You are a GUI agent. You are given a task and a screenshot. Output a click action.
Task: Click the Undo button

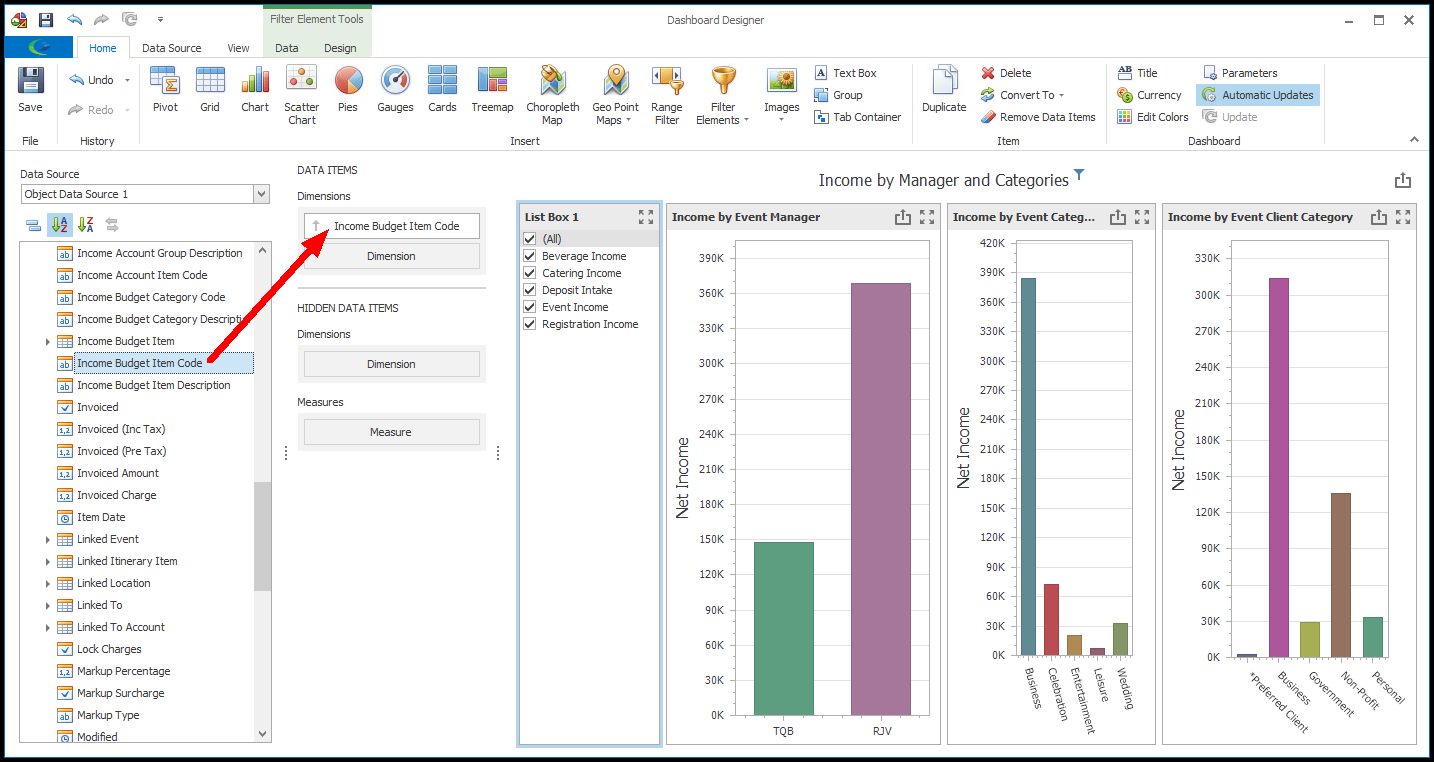click(x=91, y=80)
